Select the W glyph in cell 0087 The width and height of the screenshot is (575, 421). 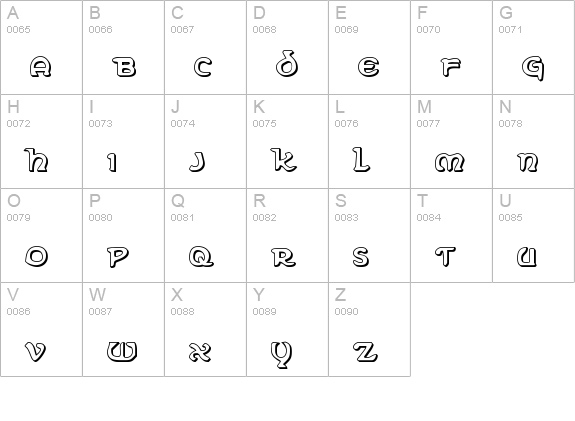[122, 351]
